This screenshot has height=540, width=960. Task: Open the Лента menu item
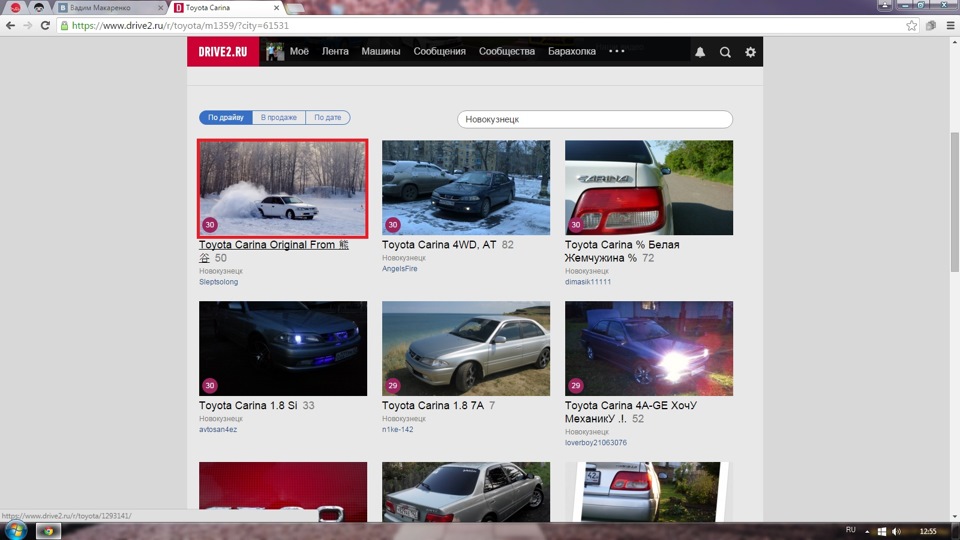click(335, 51)
